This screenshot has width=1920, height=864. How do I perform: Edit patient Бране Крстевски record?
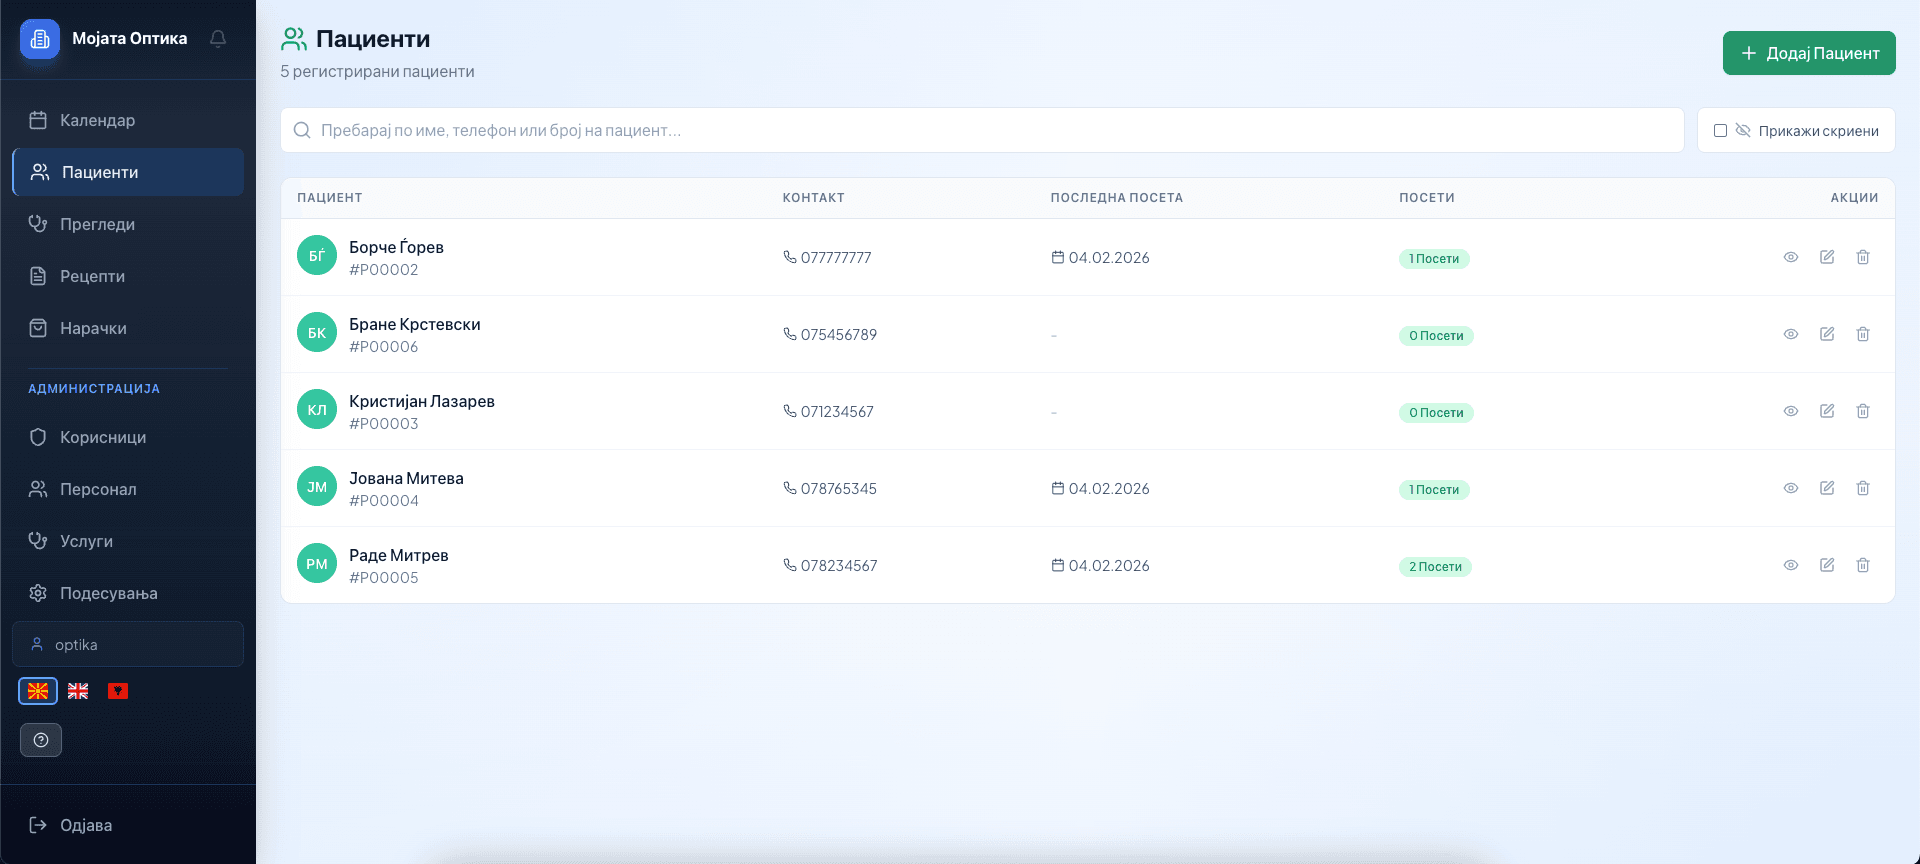(x=1826, y=334)
